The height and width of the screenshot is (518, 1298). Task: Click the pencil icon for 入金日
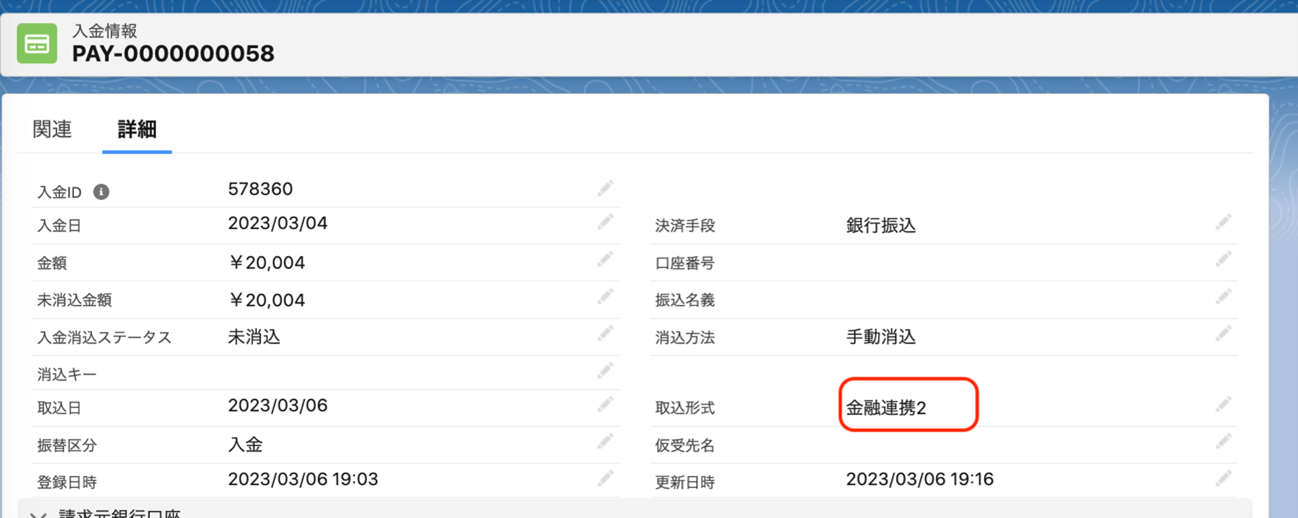tap(605, 223)
